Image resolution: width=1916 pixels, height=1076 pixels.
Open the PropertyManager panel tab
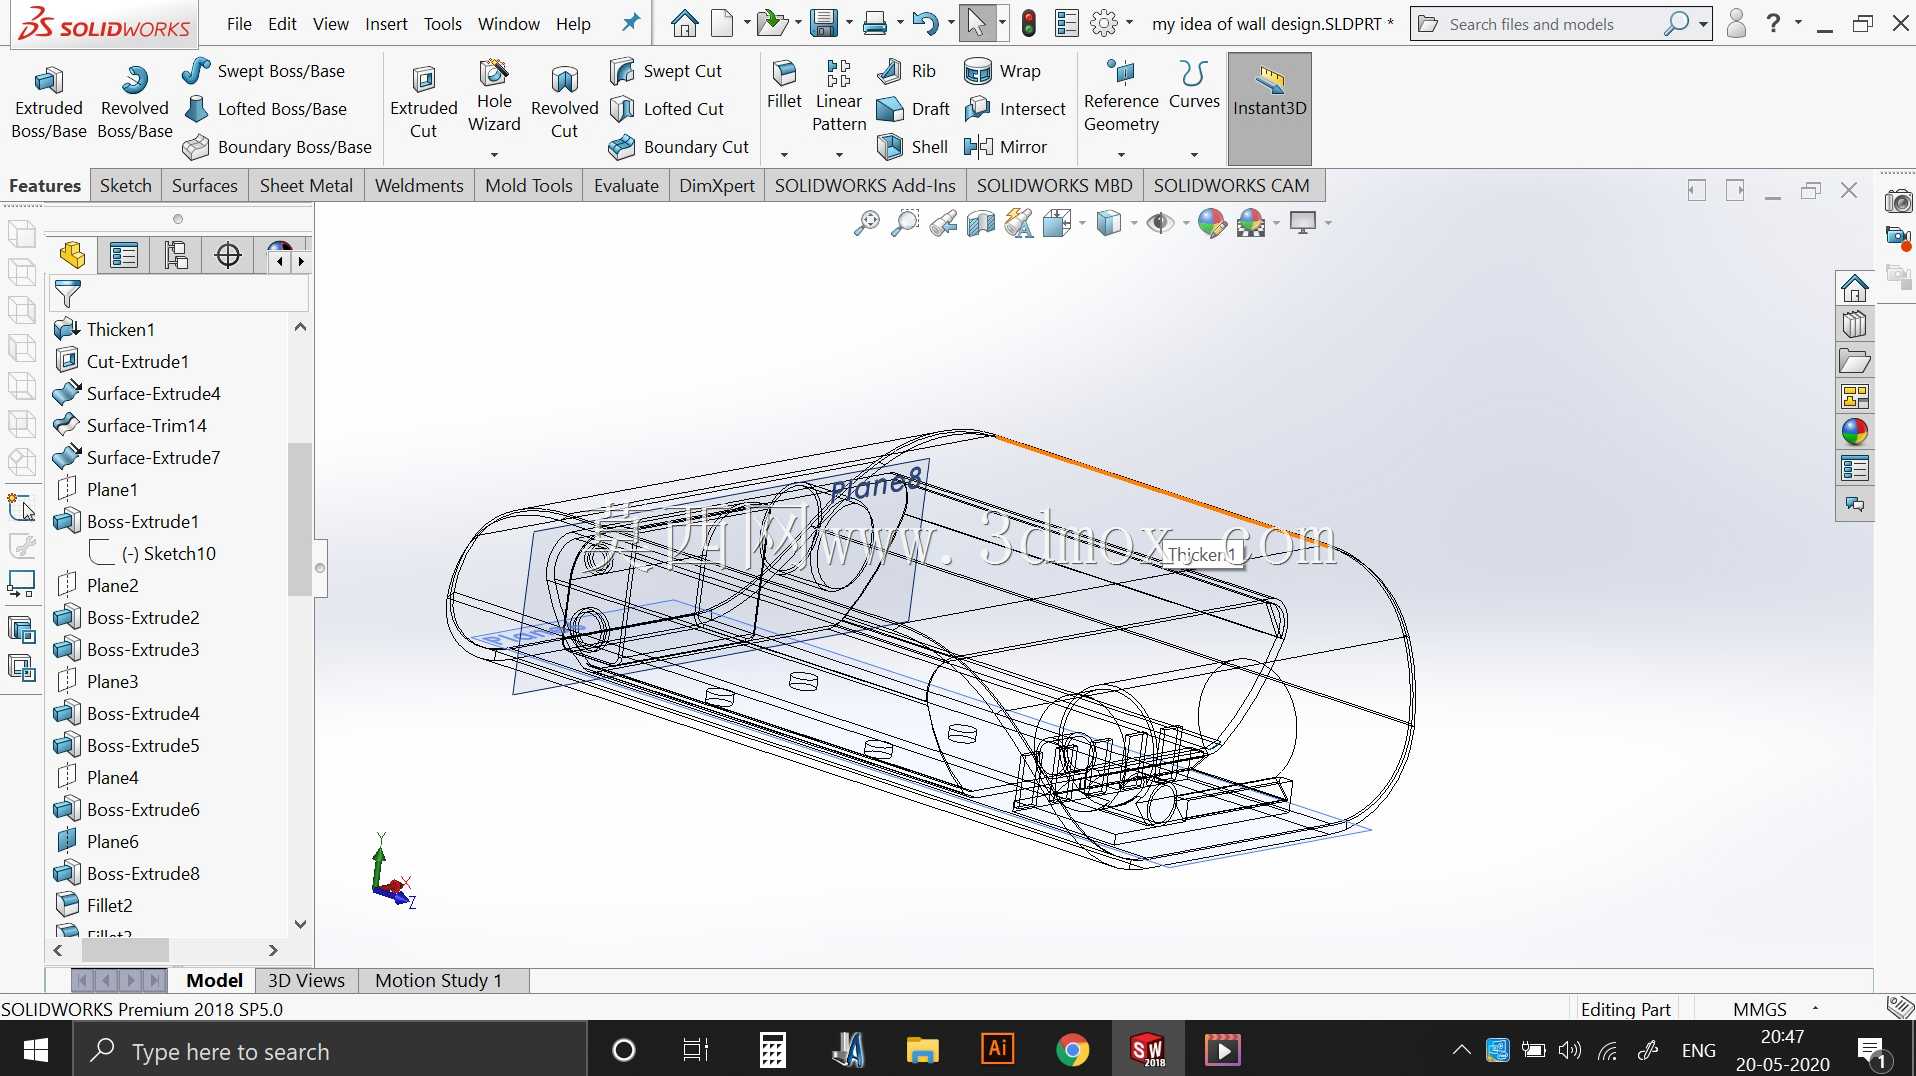click(x=124, y=256)
